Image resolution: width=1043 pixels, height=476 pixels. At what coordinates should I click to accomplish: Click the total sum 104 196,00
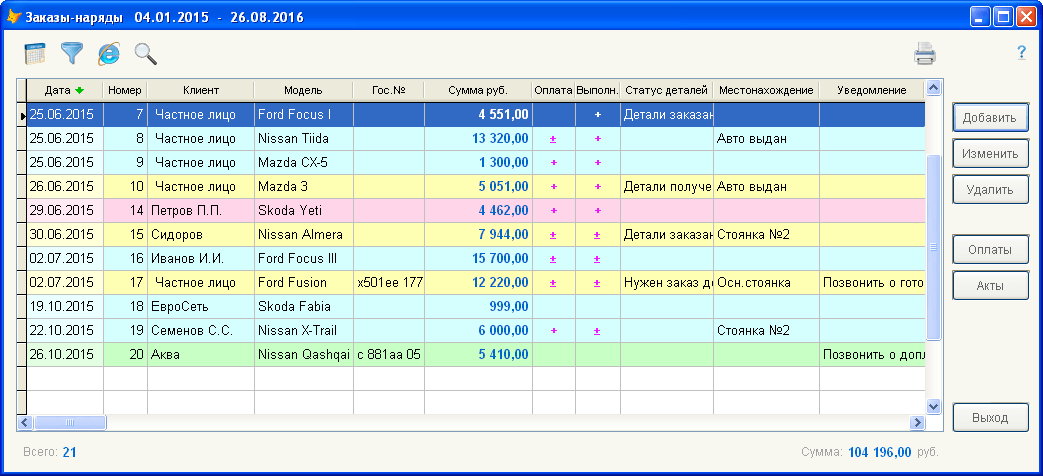[x=879, y=453]
